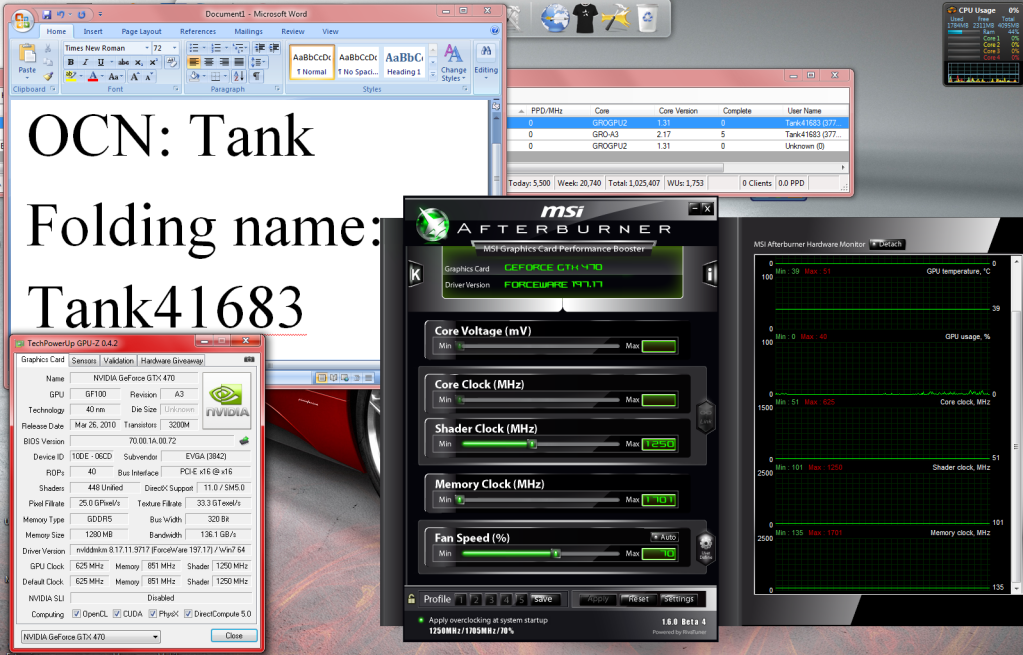The width and height of the screenshot is (1023, 655).
Task: Toggle Apply overclocking at system startup
Action: [421, 620]
